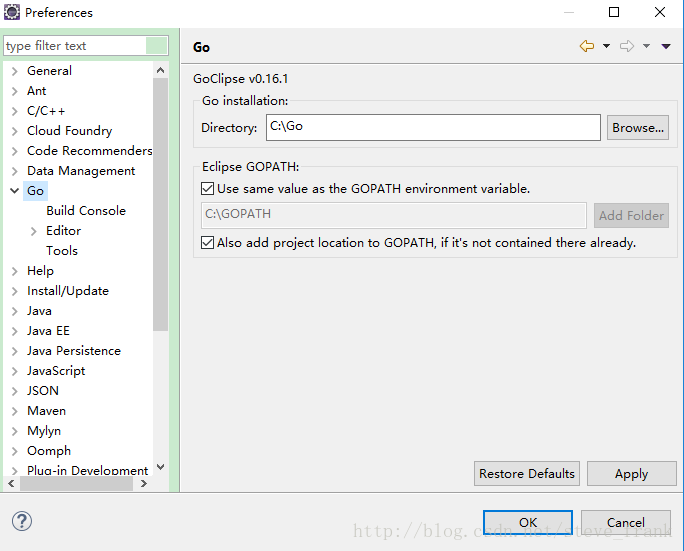Screen dimensions: 684x551
Task: Select the Go preference category
Action: click(x=35, y=191)
